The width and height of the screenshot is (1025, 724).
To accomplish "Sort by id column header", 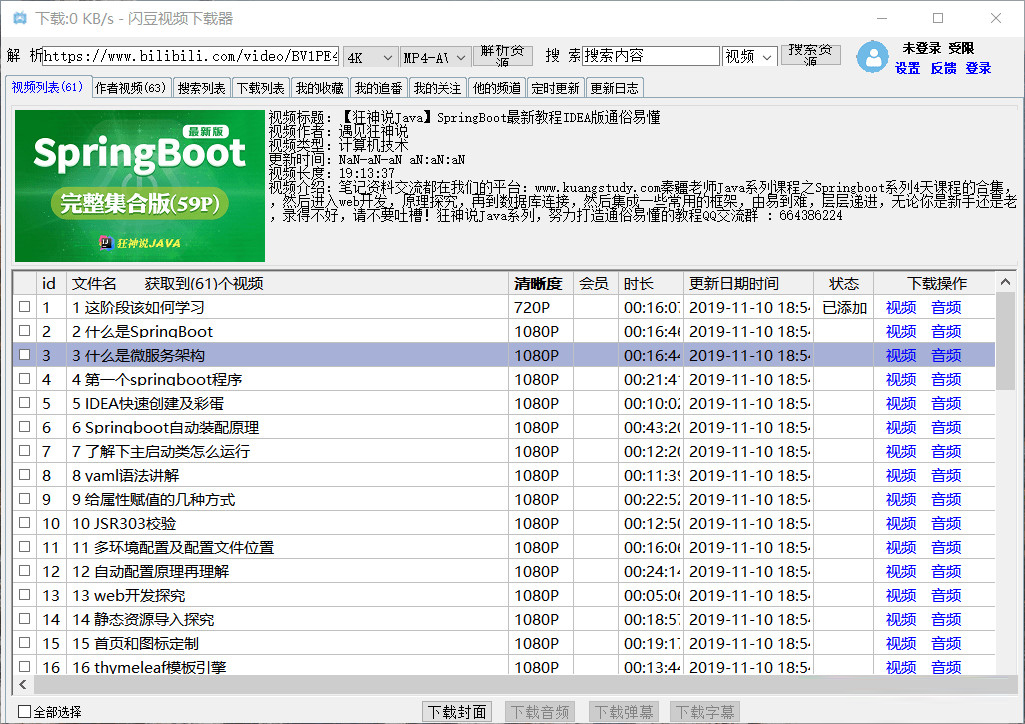I will tap(51, 284).
